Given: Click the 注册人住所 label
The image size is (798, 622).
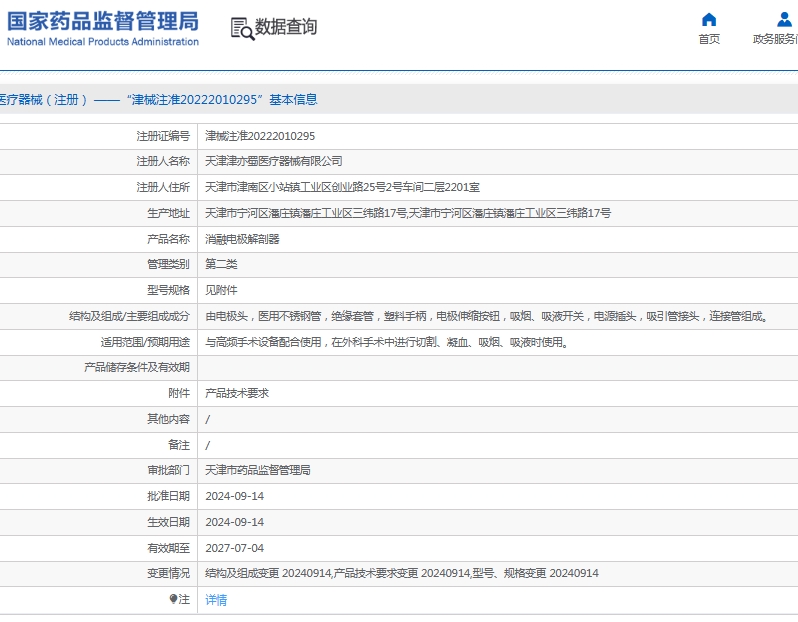Looking at the screenshot, I should tap(163, 187).
